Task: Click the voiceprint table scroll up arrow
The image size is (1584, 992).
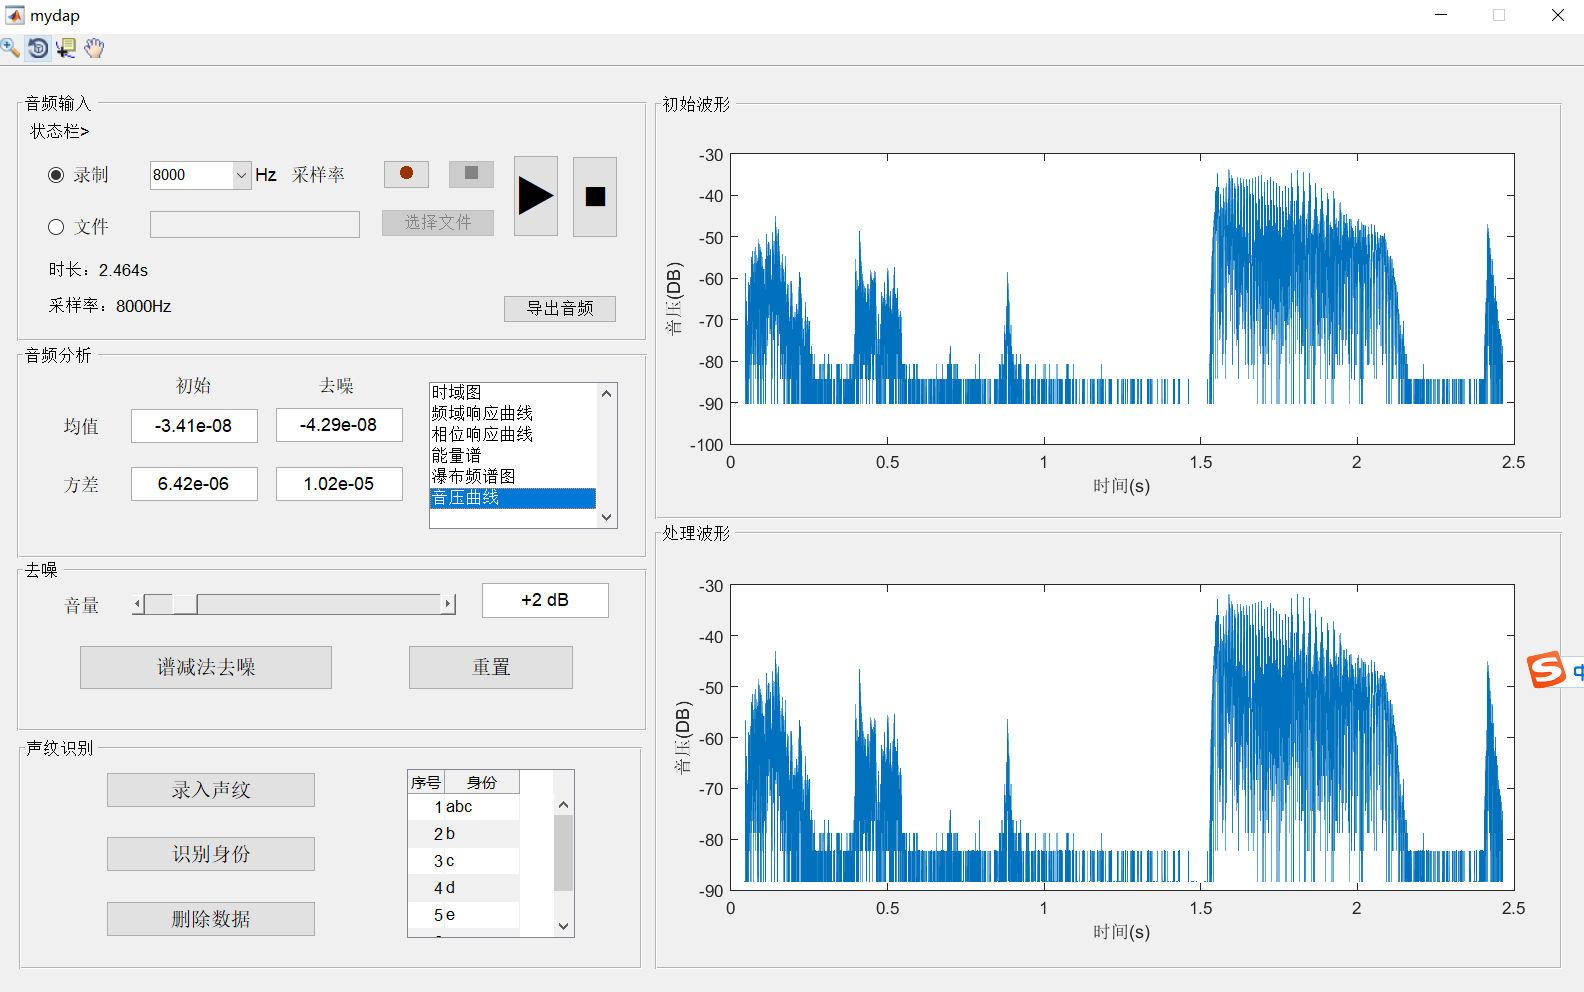Action: 564,805
